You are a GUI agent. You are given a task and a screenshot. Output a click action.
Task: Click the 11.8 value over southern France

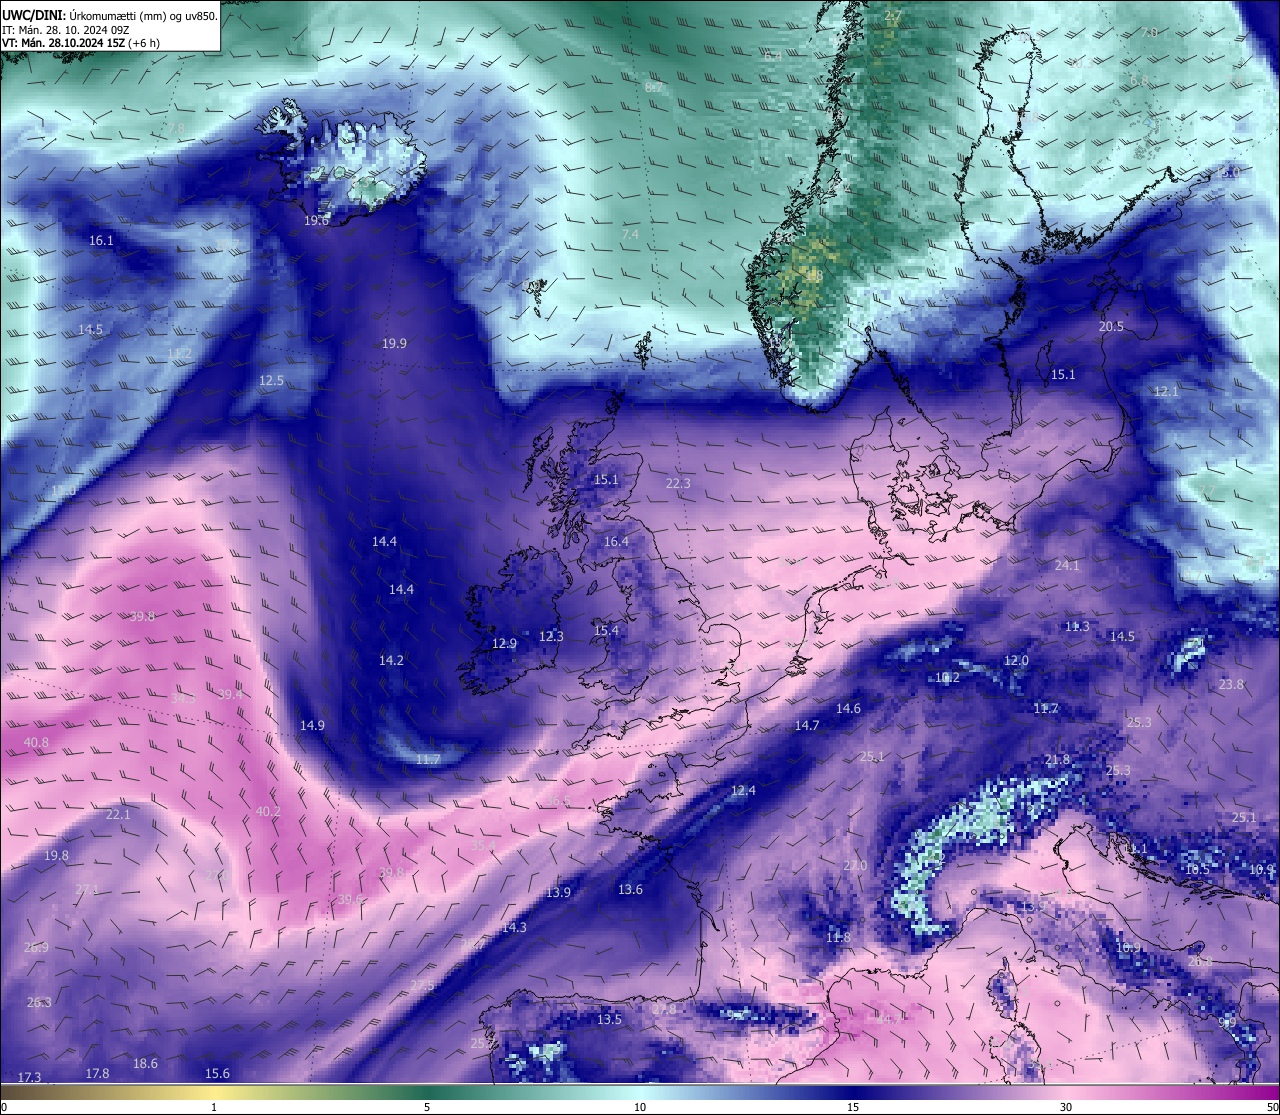coord(838,938)
